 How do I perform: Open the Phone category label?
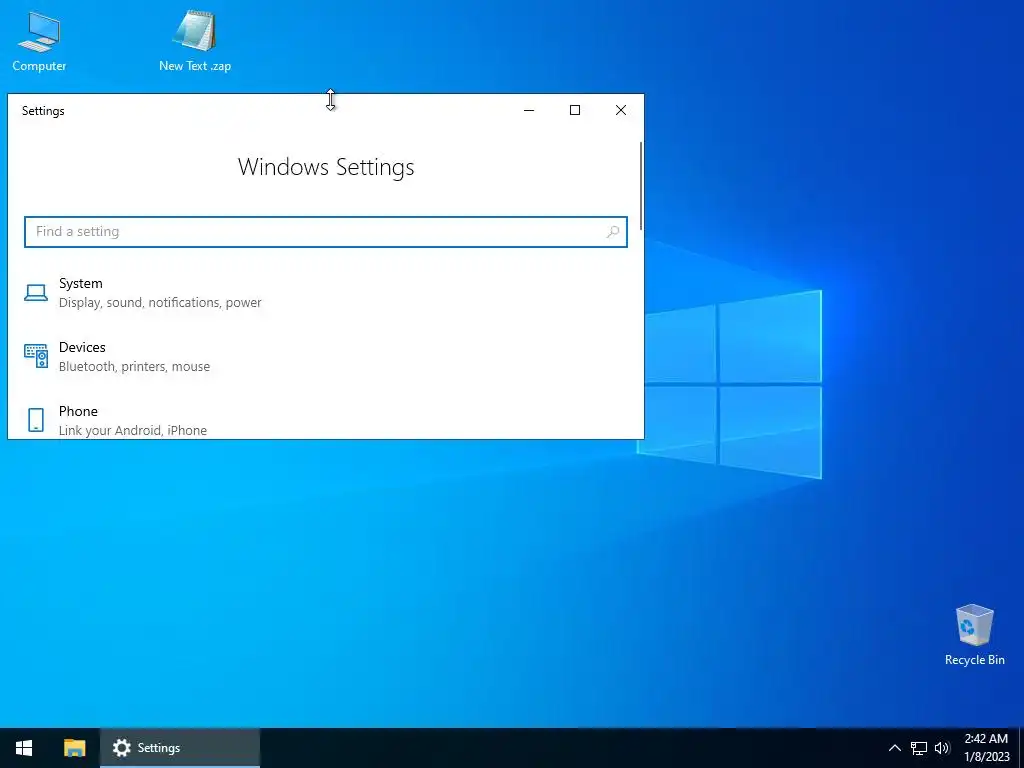(78, 411)
